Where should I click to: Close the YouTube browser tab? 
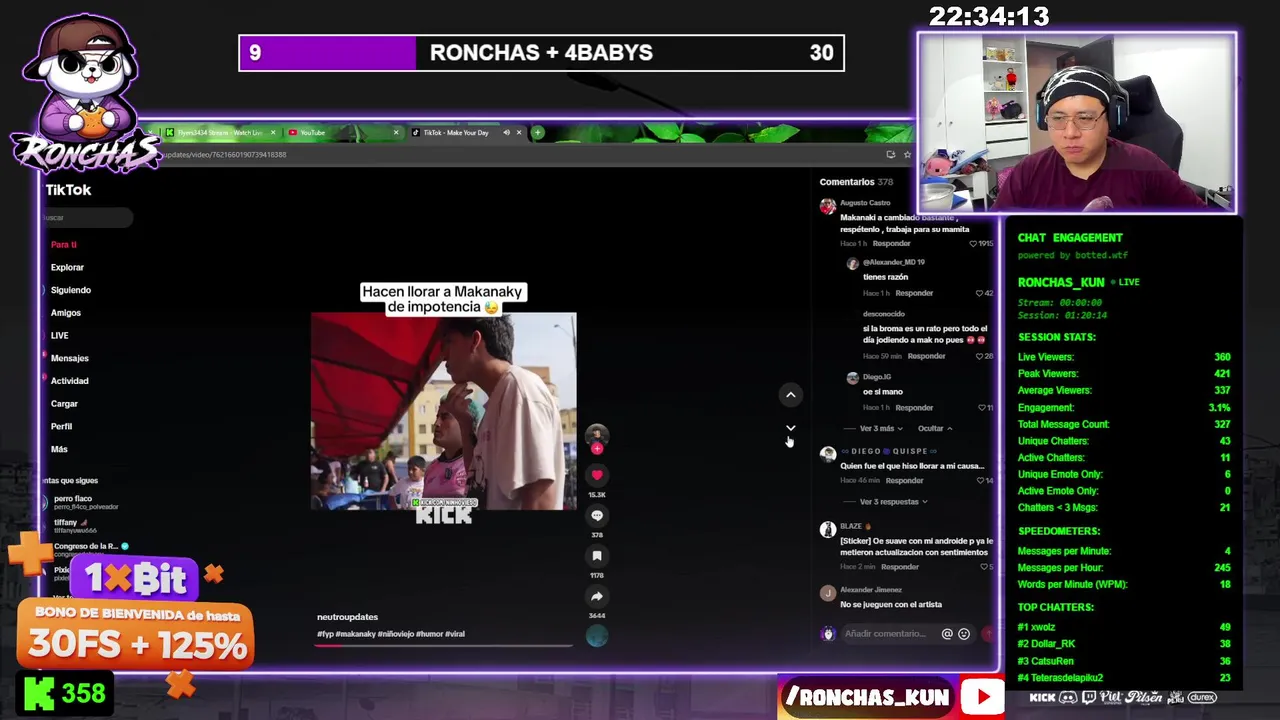[x=396, y=133]
